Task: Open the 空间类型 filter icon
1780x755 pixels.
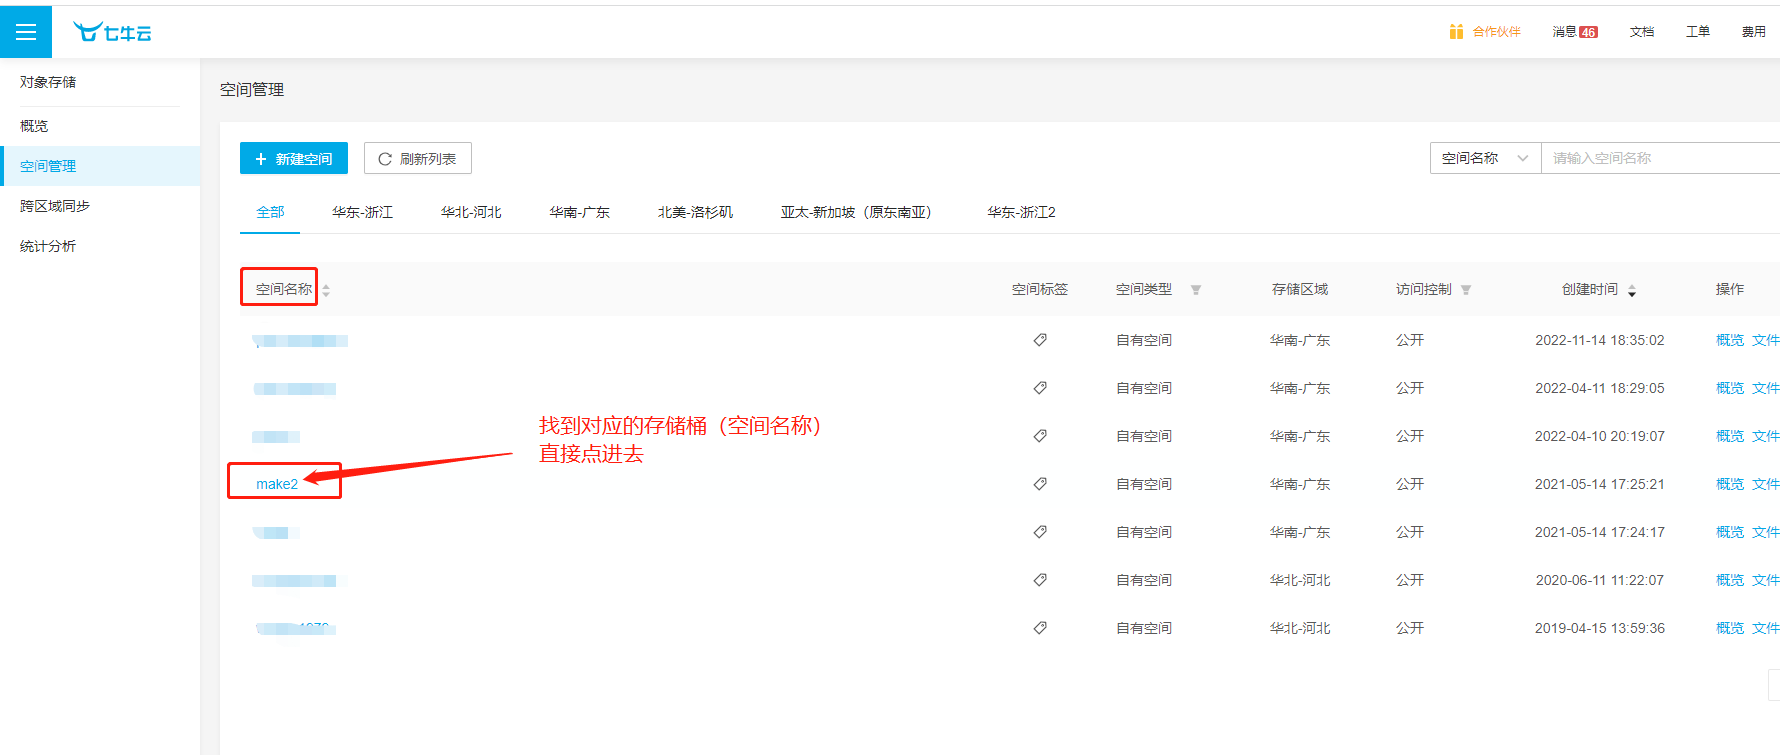Action: [1196, 290]
